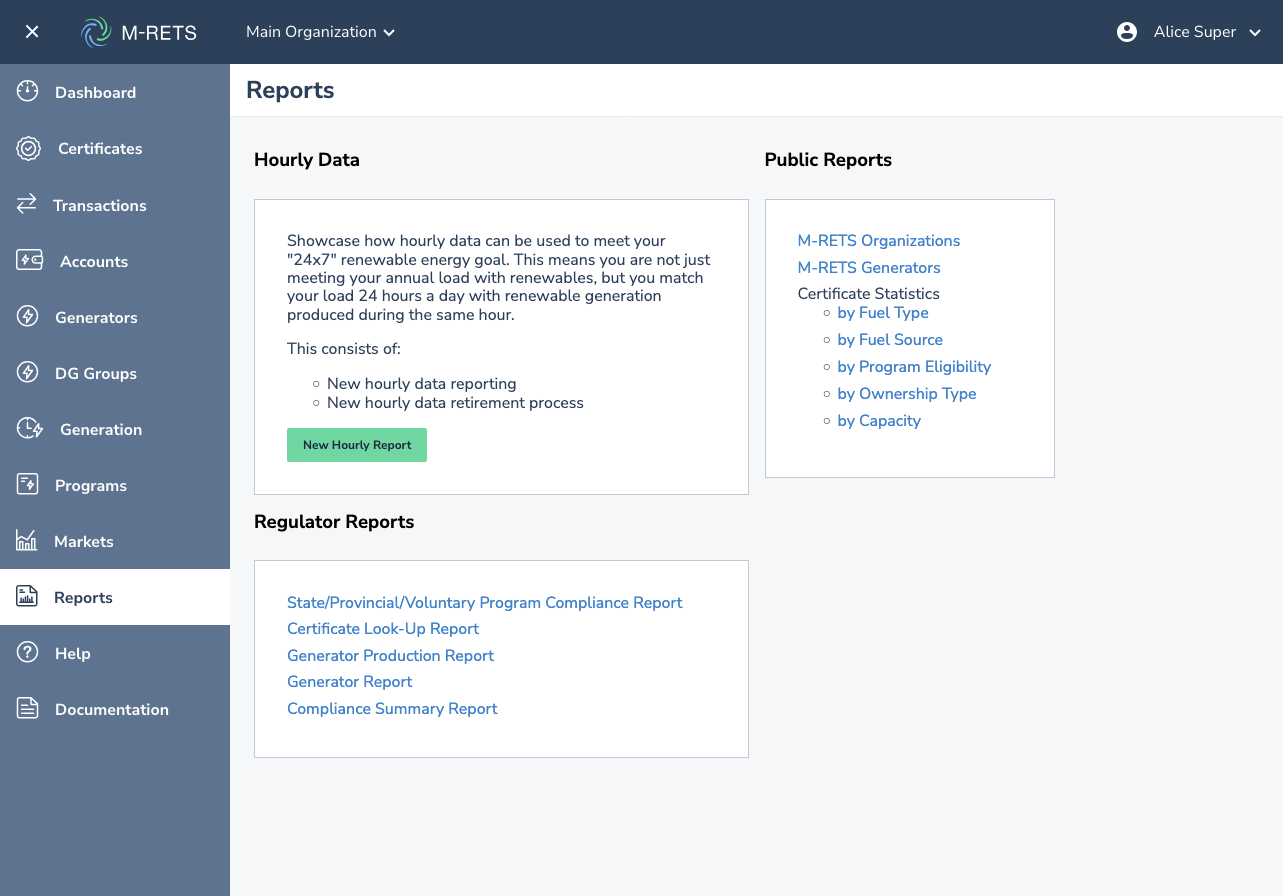
Task: Select Generators in the sidebar
Action: point(115,316)
